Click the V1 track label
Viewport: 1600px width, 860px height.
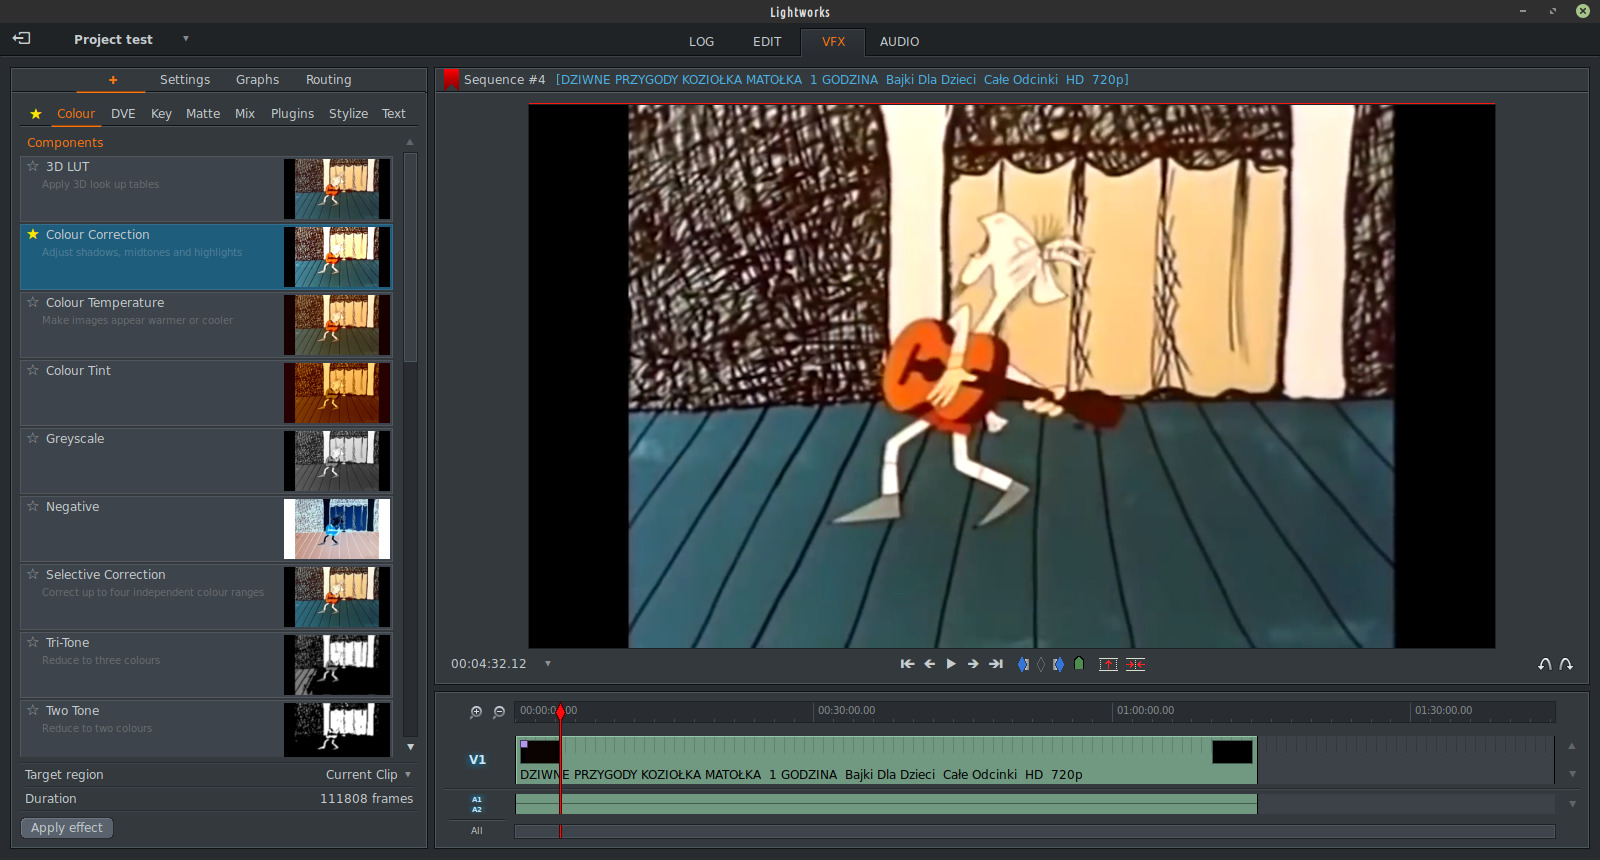(x=477, y=760)
